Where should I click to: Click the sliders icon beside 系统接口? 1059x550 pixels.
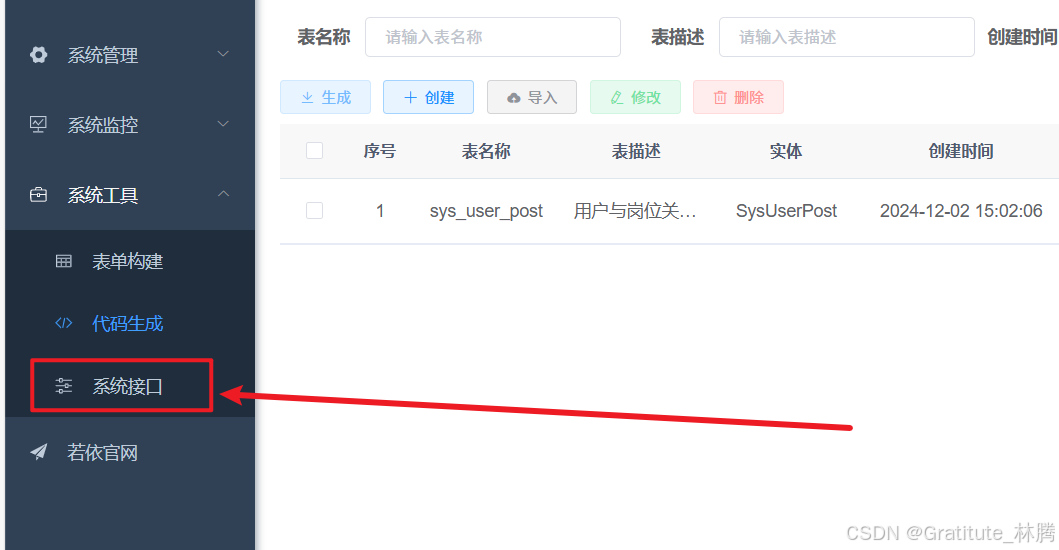pos(63,386)
